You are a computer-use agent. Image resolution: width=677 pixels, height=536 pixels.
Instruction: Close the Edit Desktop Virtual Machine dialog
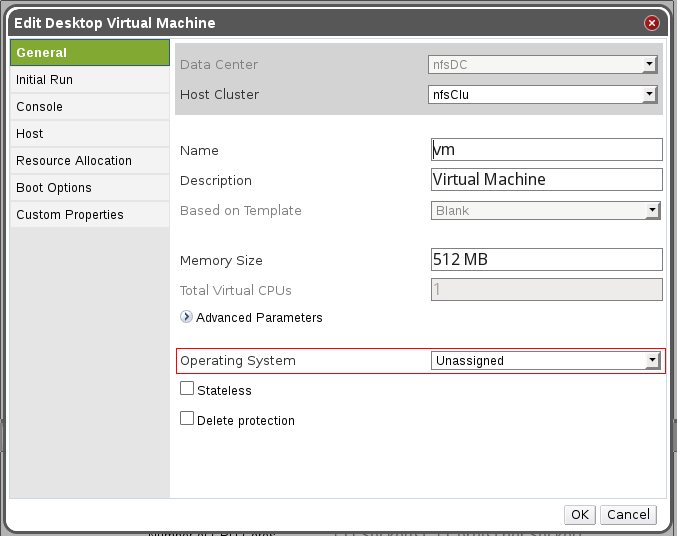[x=652, y=23]
